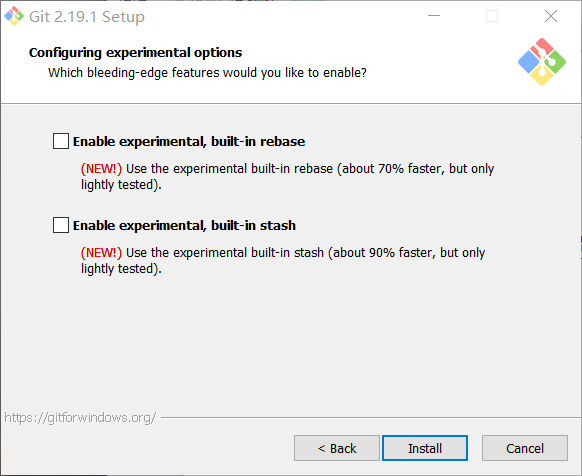The image size is (582, 476).
Task: Click the large Git logo in the header
Action: point(542,62)
